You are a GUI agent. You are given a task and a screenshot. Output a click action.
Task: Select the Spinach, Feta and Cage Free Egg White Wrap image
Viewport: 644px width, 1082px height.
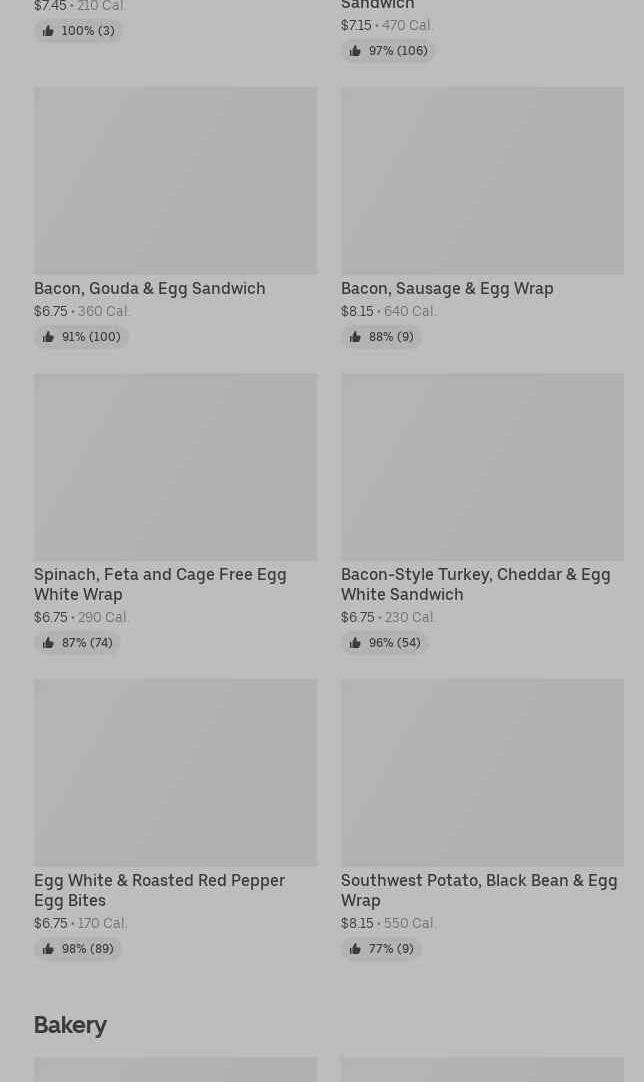[175, 467]
